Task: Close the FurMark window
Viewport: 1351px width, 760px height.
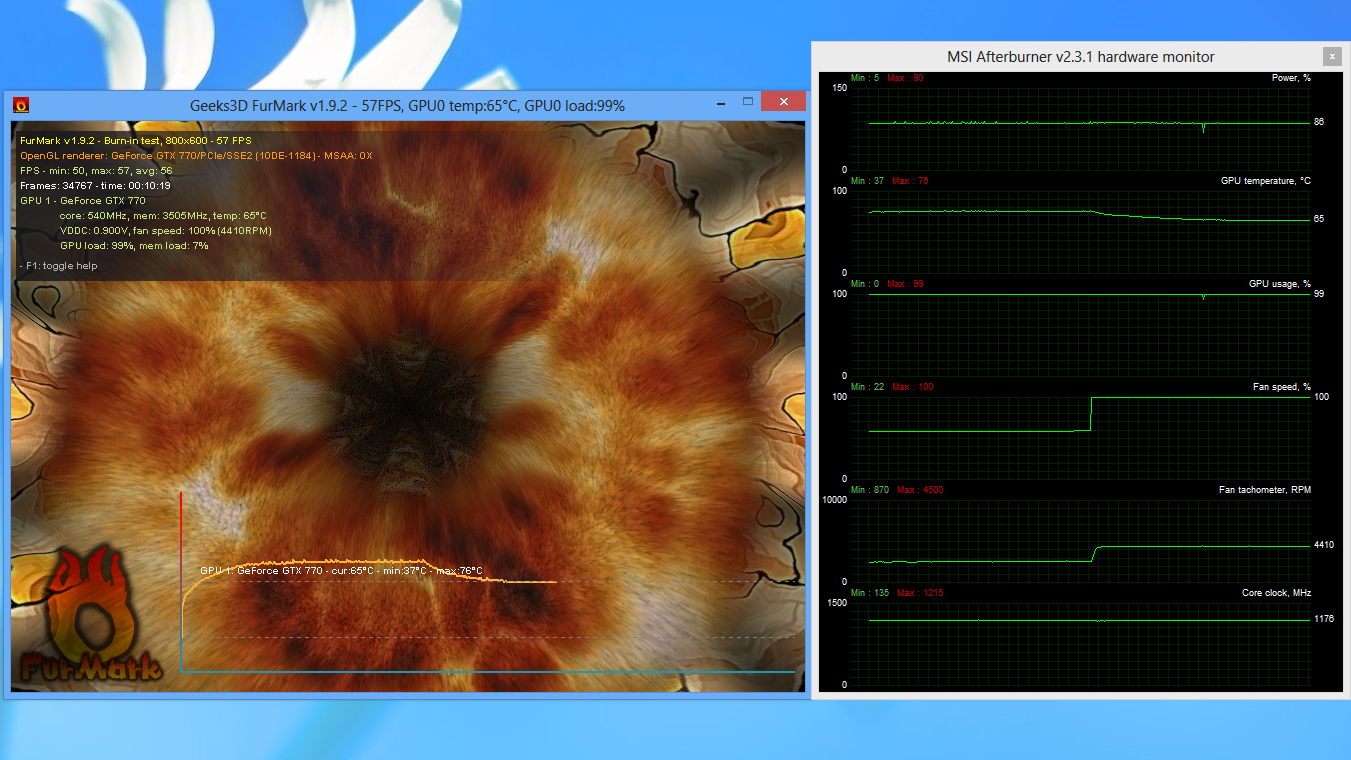Action: pyautogui.click(x=783, y=102)
